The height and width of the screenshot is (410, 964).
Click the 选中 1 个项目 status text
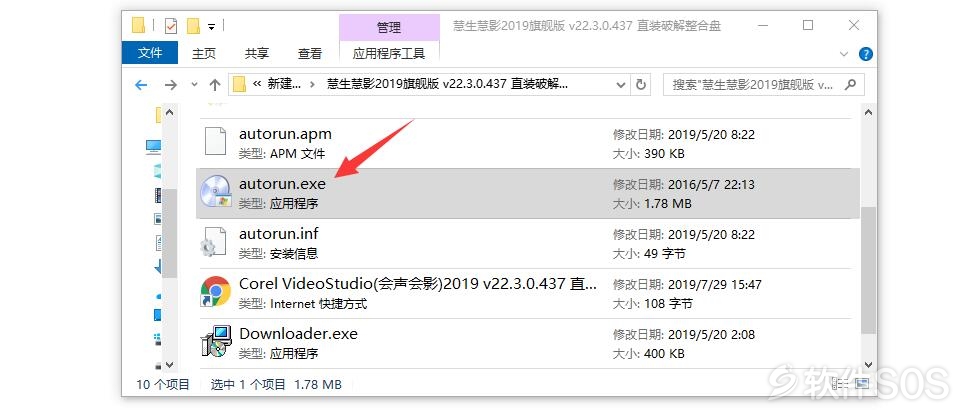click(x=248, y=385)
